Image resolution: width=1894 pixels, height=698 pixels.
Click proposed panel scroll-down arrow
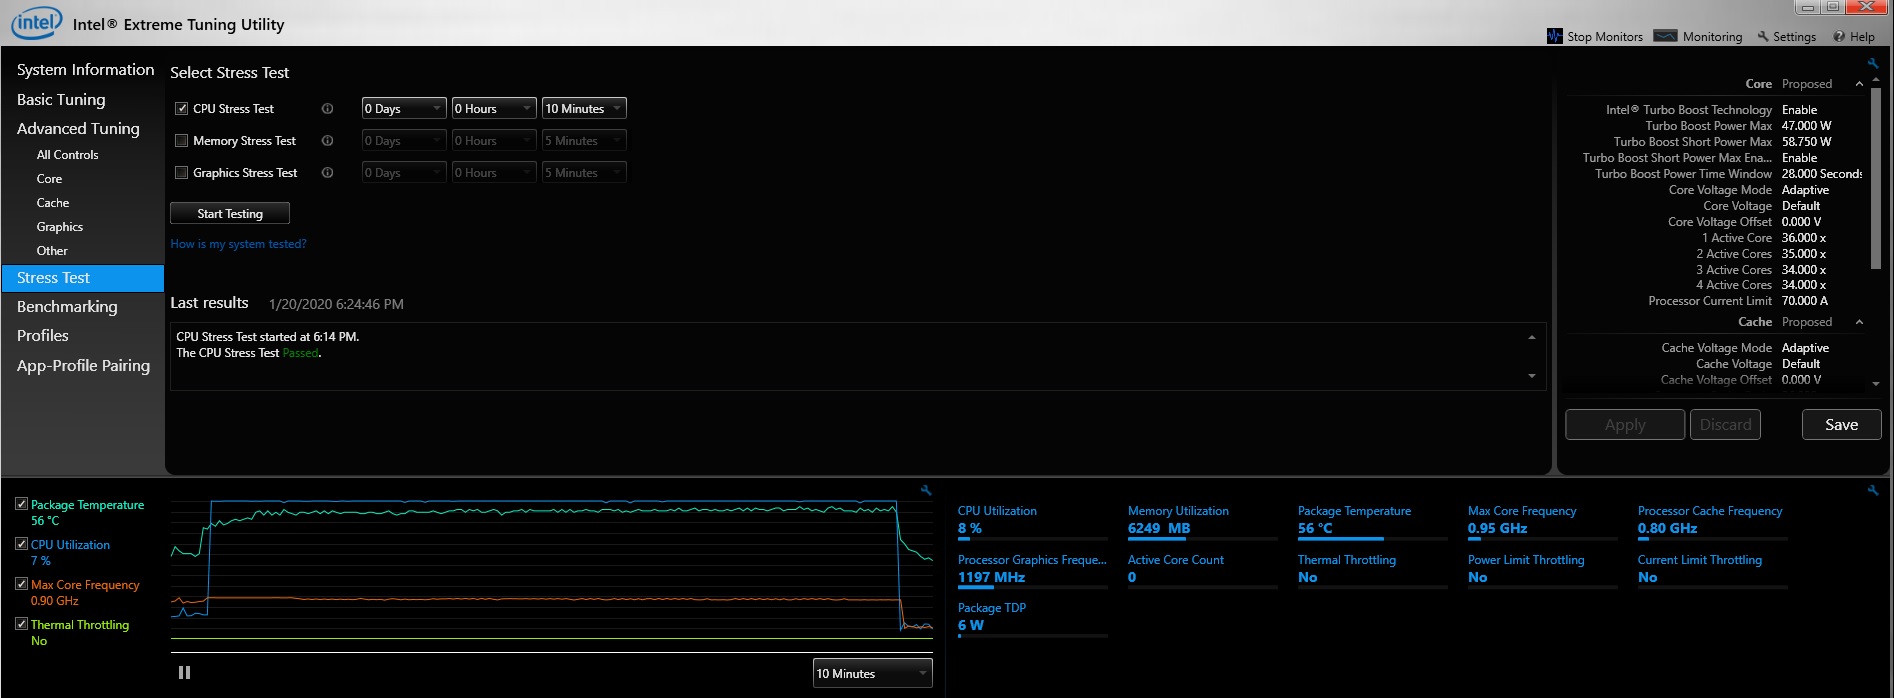pyautogui.click(x=1876, y=384)
